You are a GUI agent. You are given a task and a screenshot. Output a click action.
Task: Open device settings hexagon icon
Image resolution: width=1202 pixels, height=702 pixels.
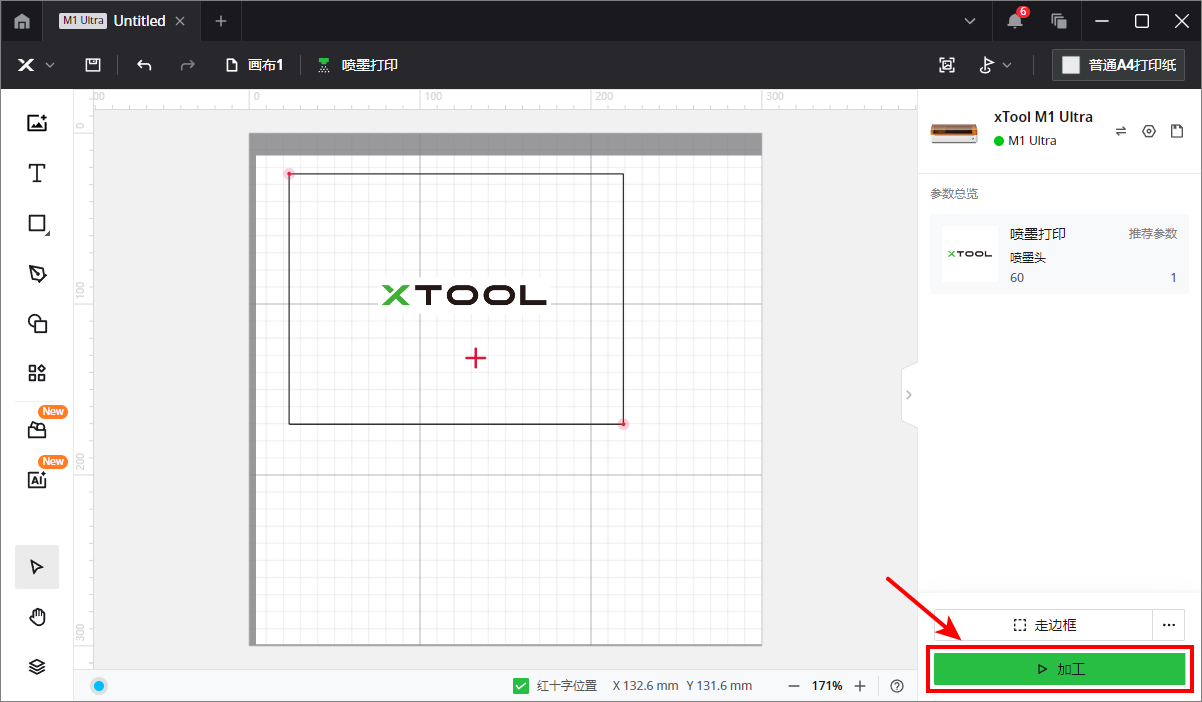click(1149, 131)
